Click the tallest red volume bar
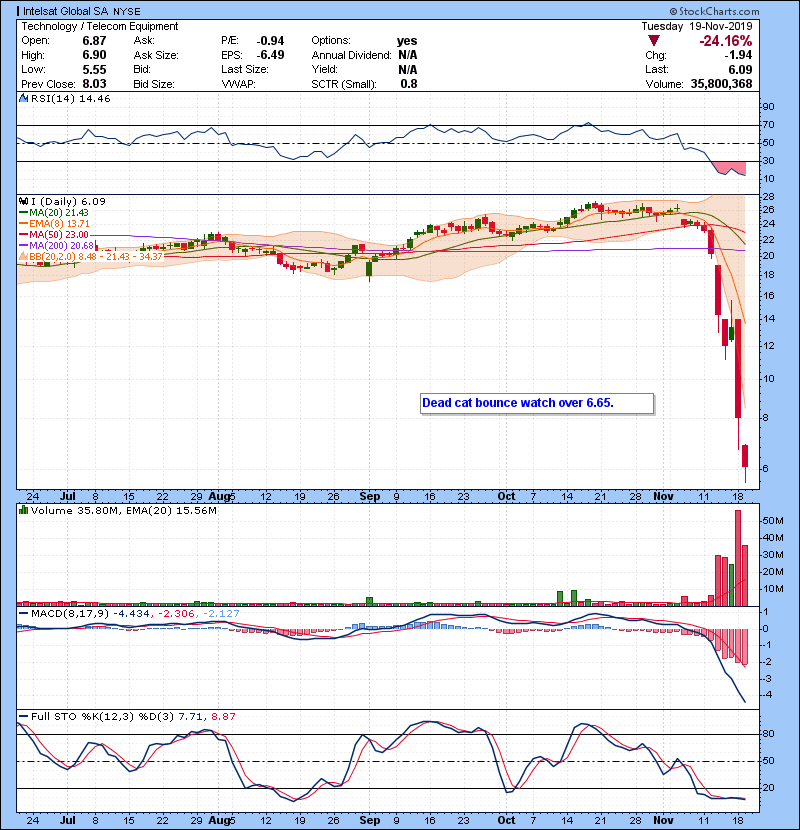Screen dimensions: 800x830 click(738, 558)
